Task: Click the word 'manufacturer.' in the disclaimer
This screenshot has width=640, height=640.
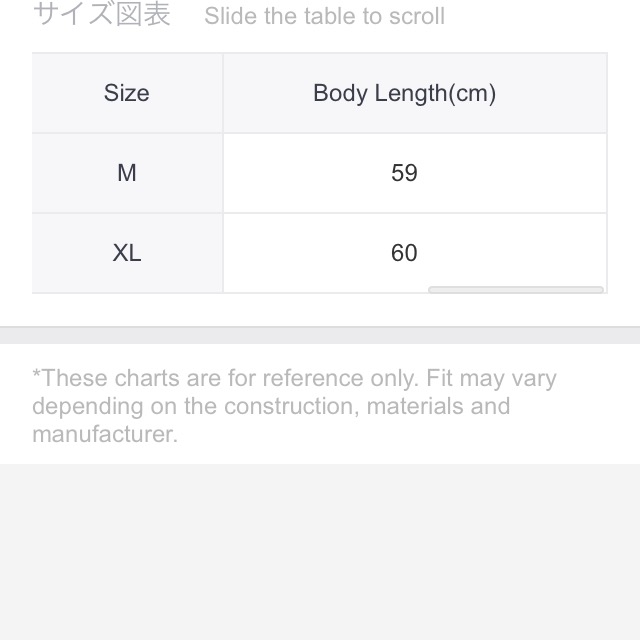Action: 105,434
